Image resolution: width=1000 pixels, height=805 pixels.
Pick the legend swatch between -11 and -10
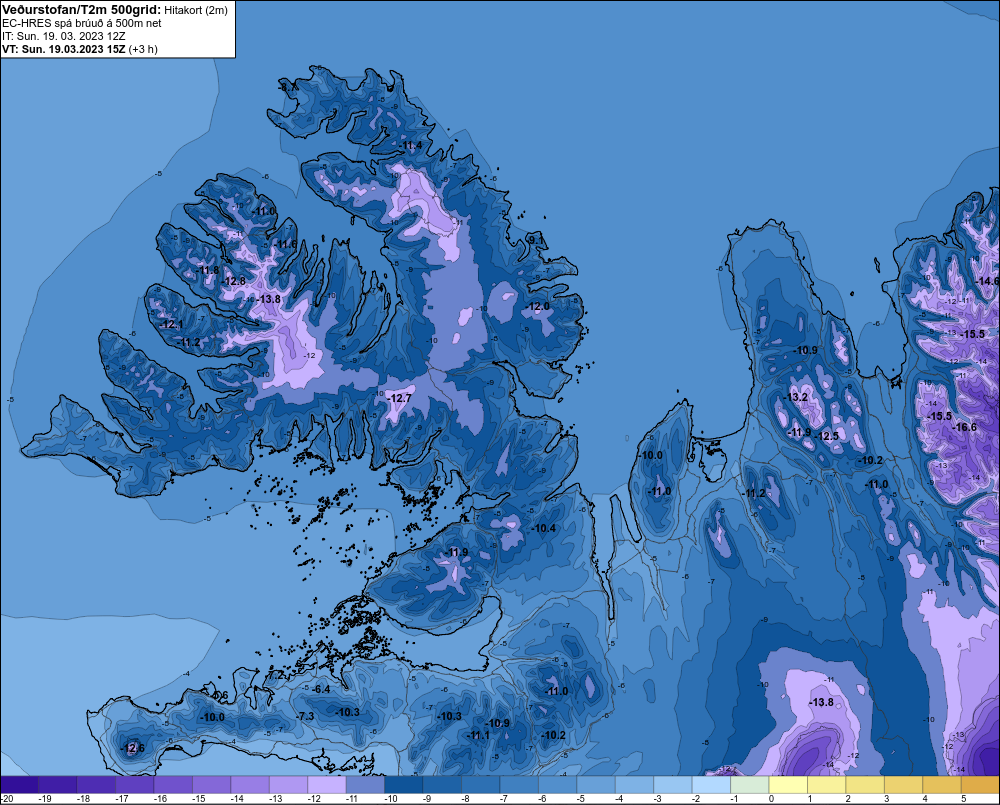point(365,785)
